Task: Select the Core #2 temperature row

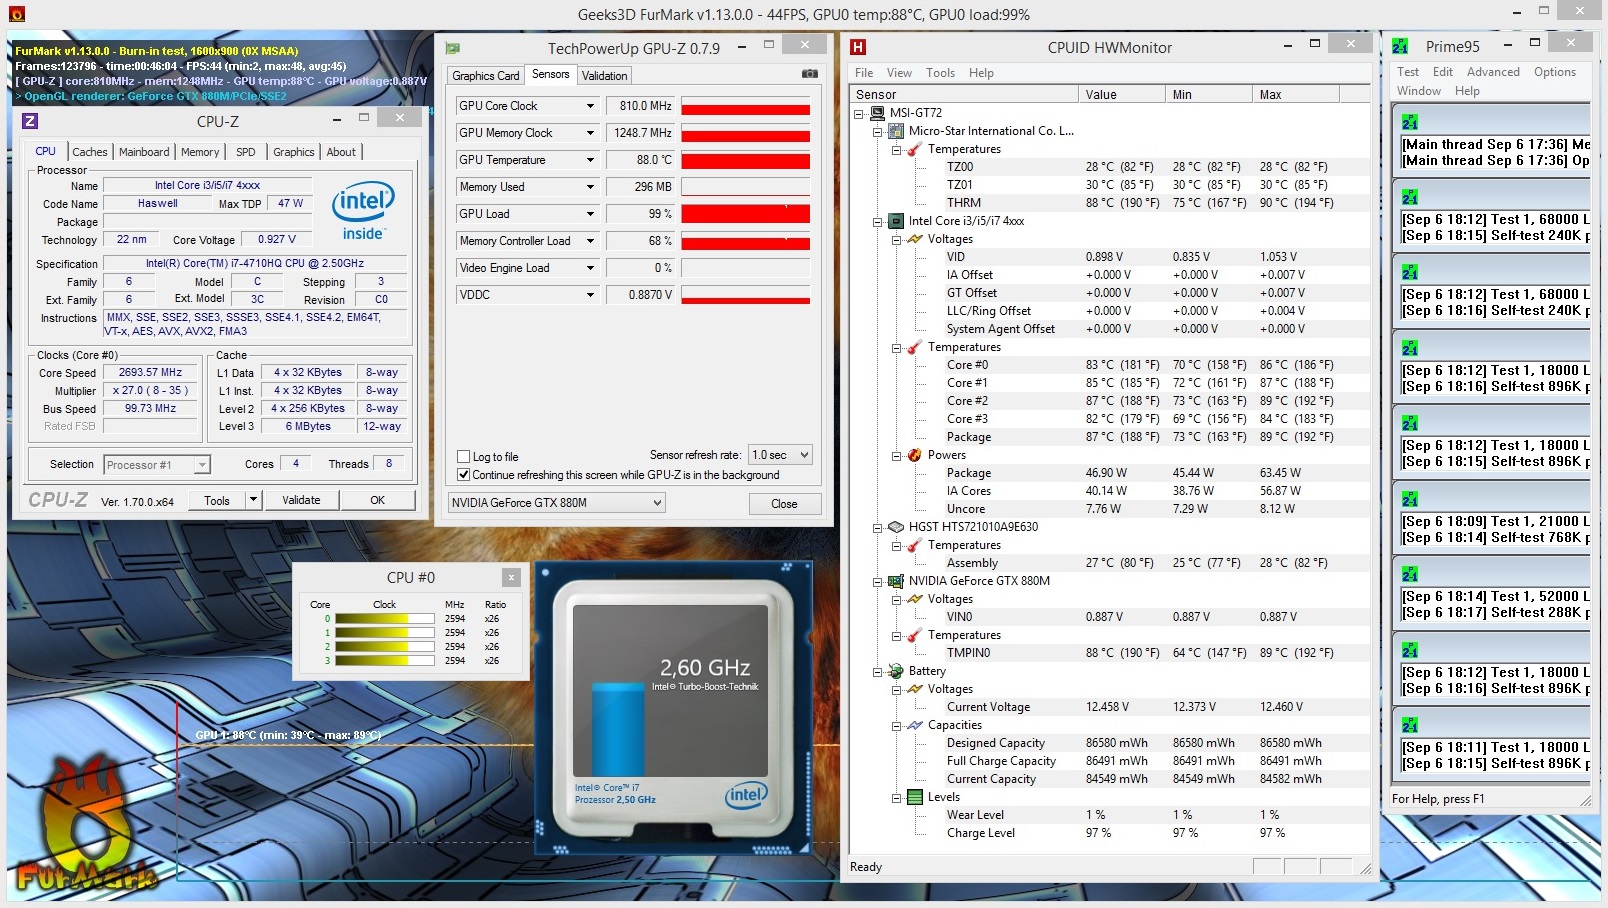Action: click(1110, 401)
